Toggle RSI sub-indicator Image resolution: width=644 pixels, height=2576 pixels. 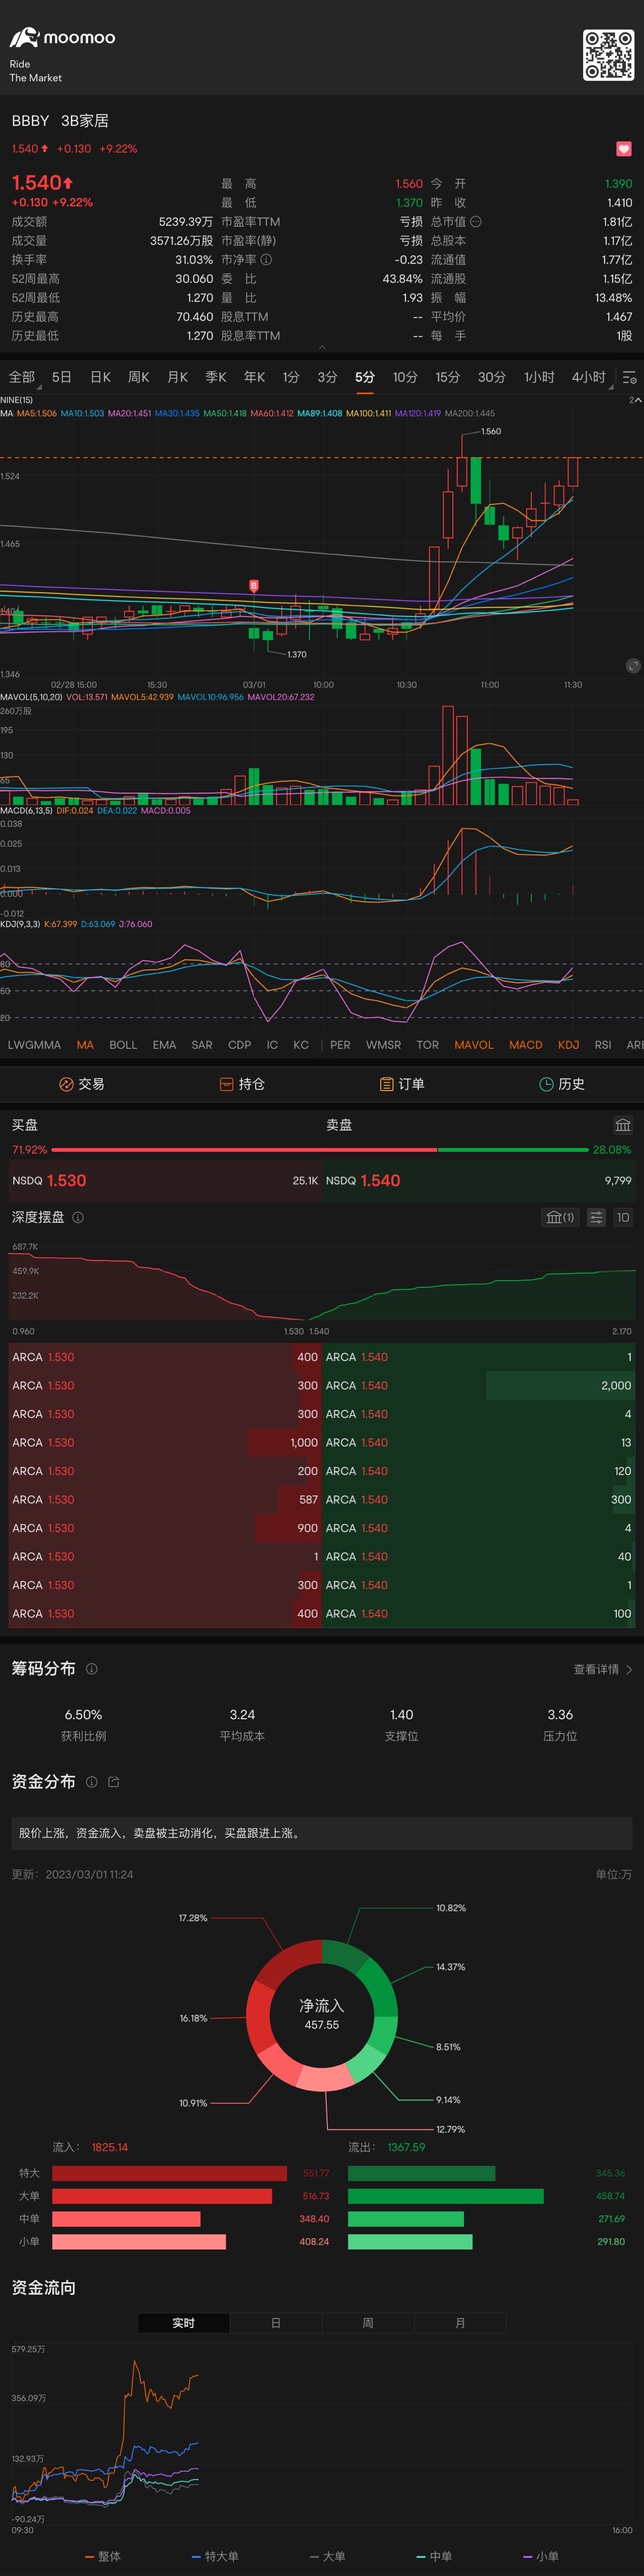pyautogui.click(x=603, y=1045)
